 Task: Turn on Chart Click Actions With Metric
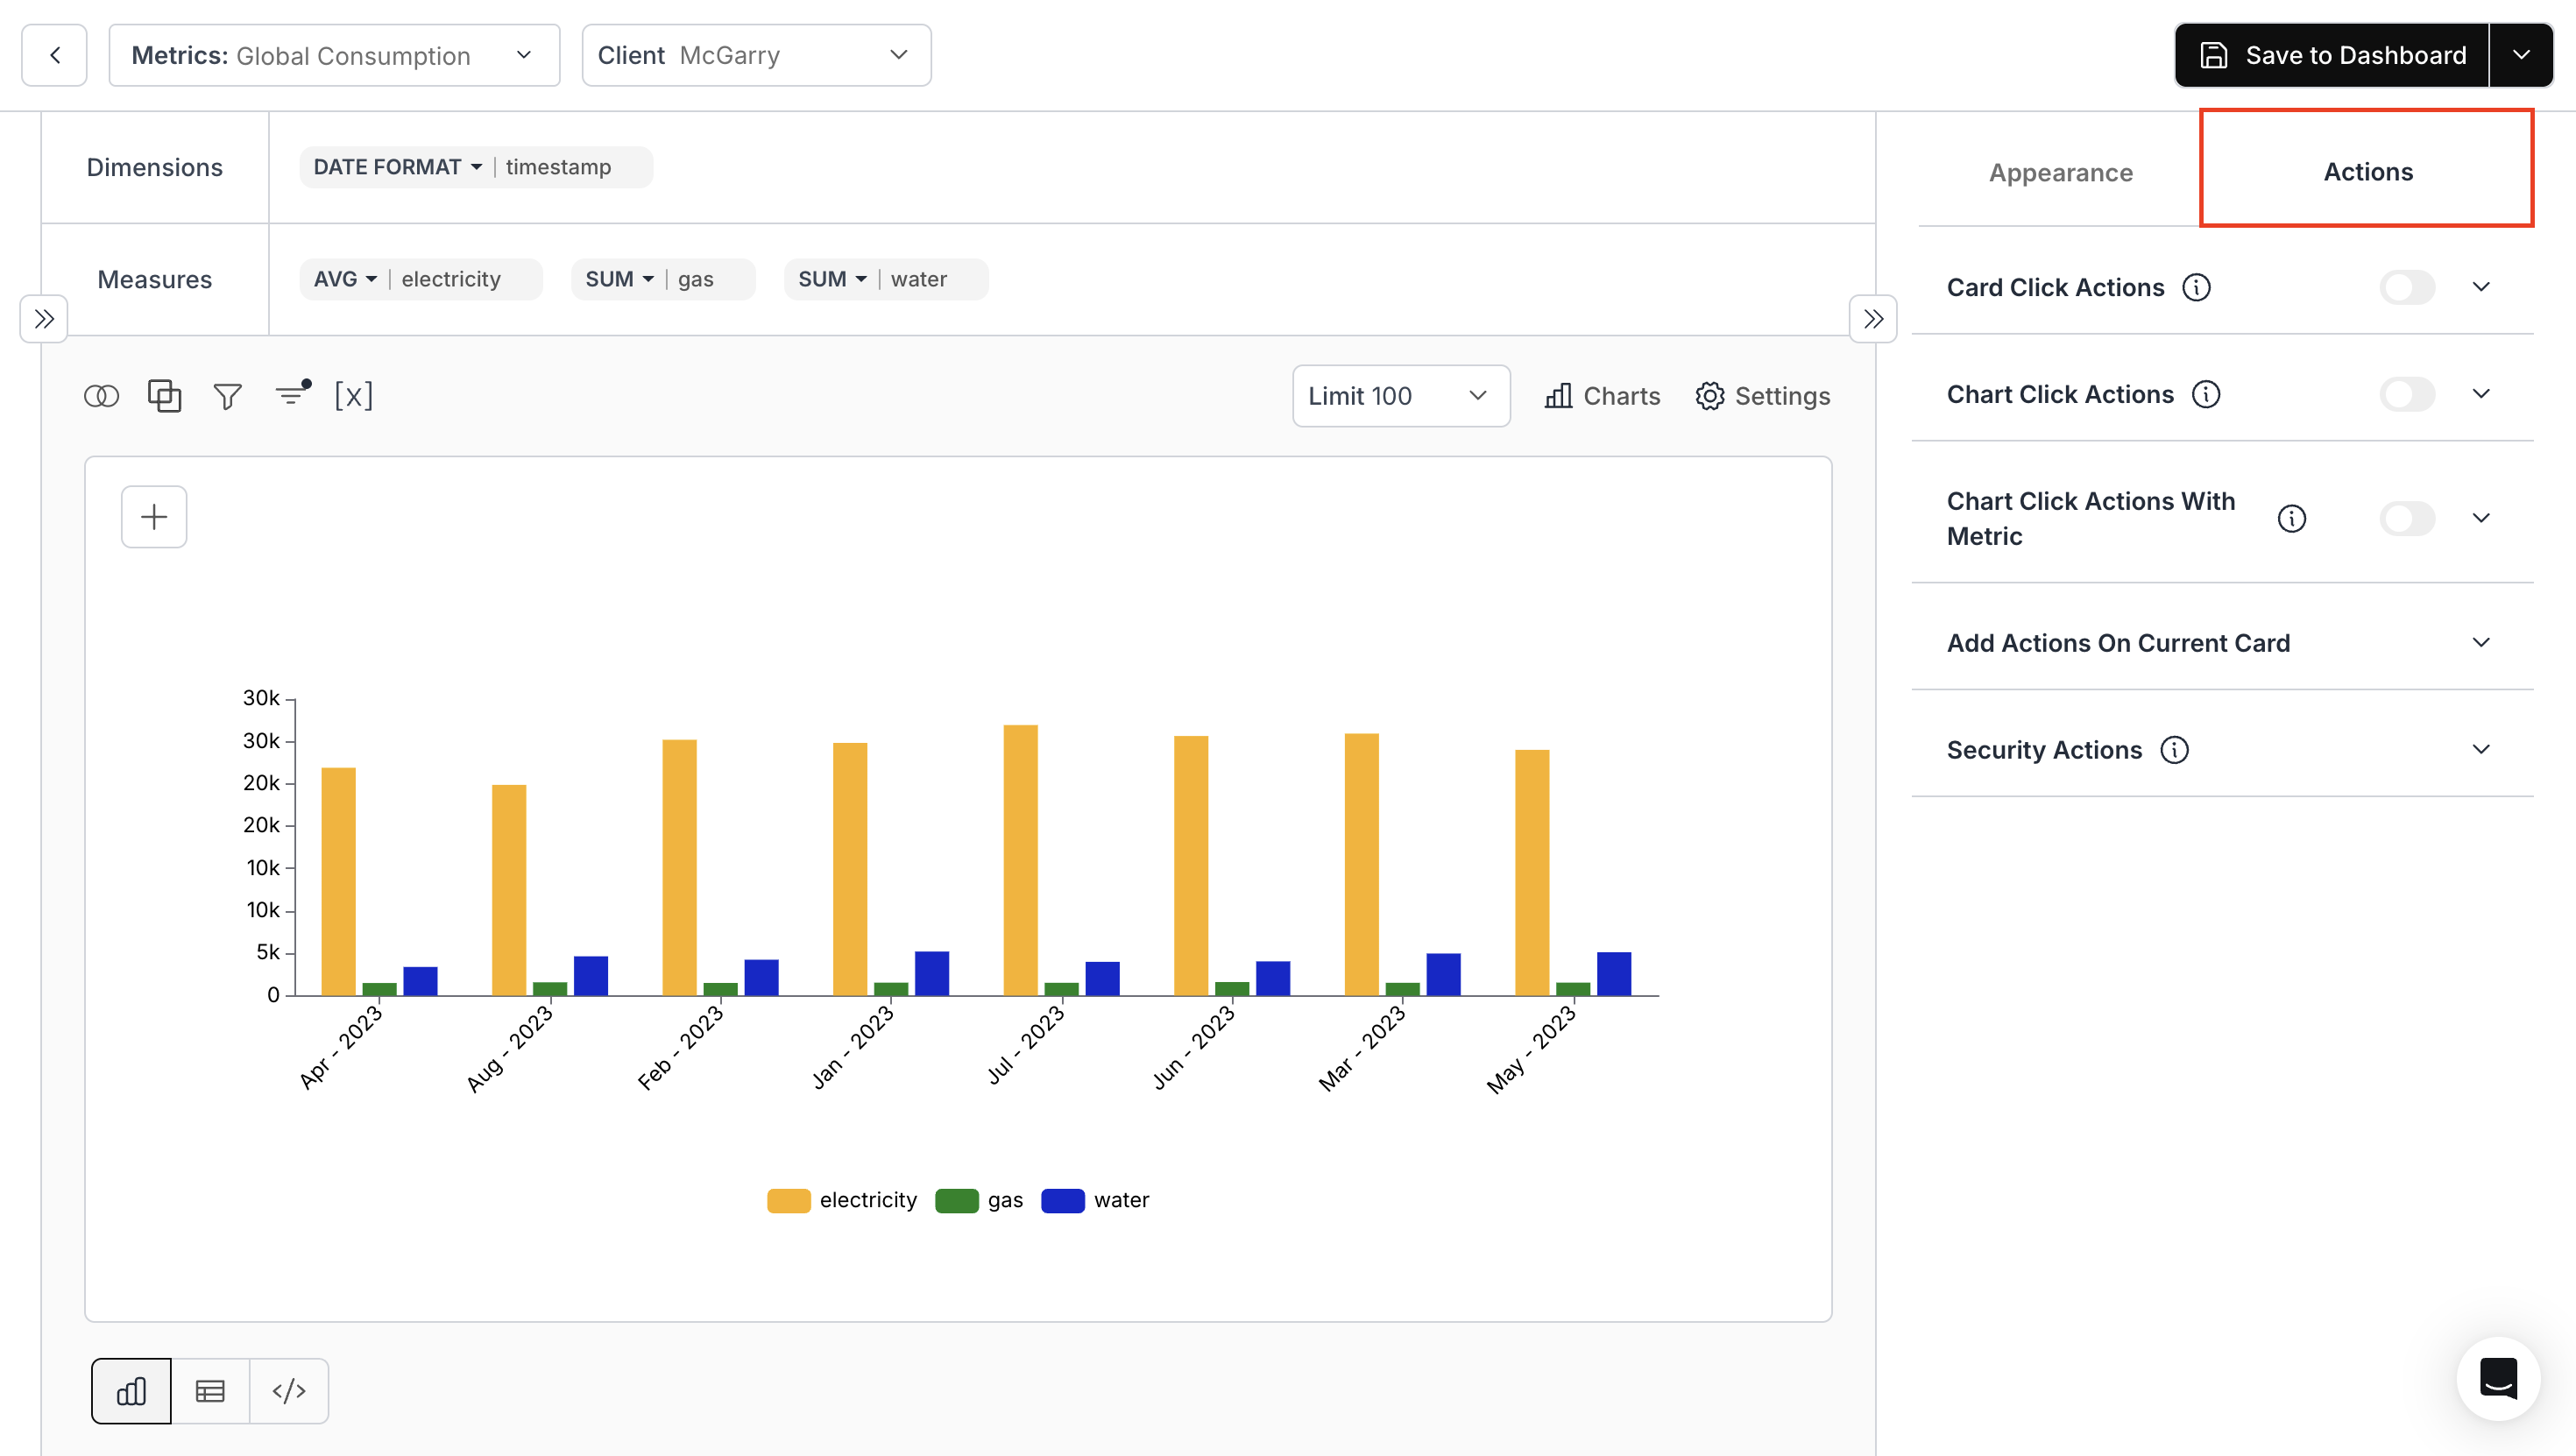(x=2407, y=518)
